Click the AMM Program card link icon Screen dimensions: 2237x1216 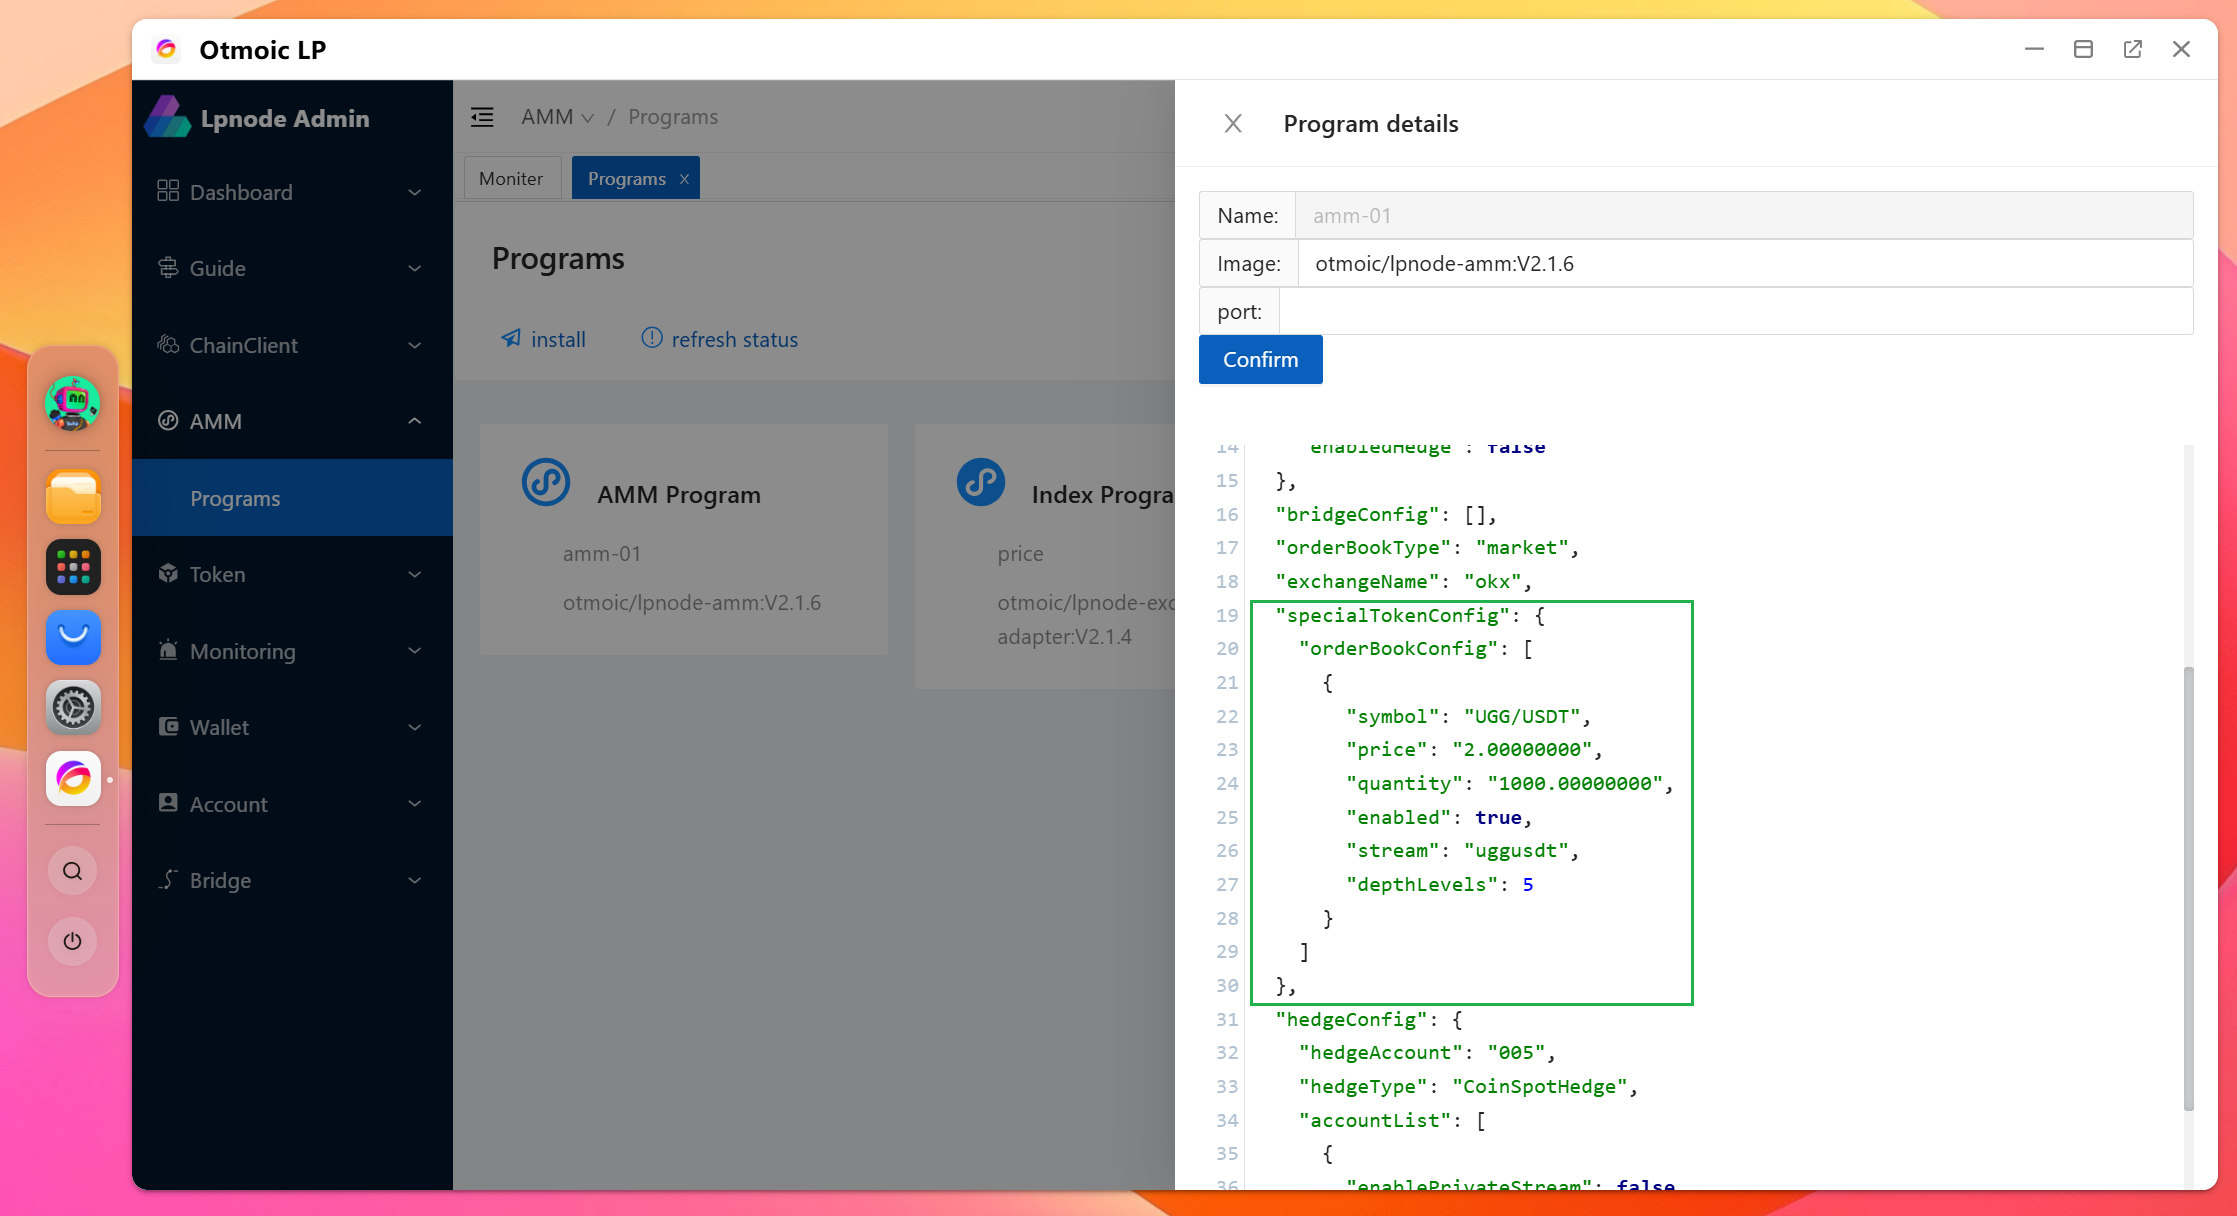click(x=545, y=481)
